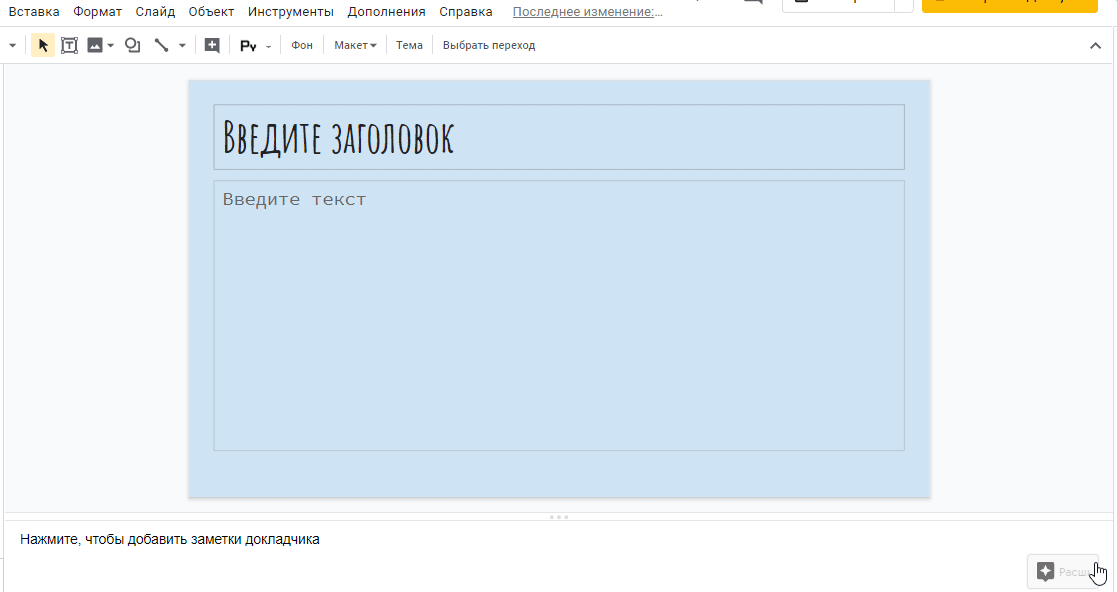
Task: Click the Ру input tools icon
Action: point(248,46)
